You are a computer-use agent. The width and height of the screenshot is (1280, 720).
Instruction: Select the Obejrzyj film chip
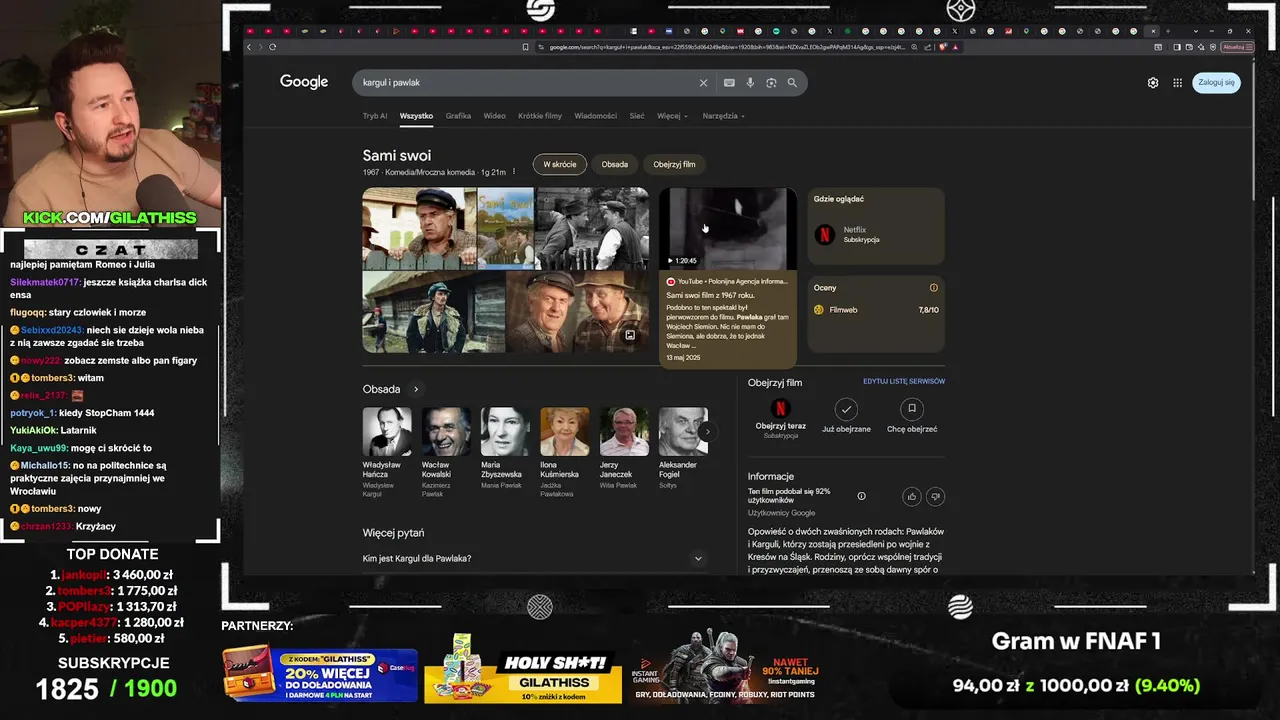pos(674,164)
